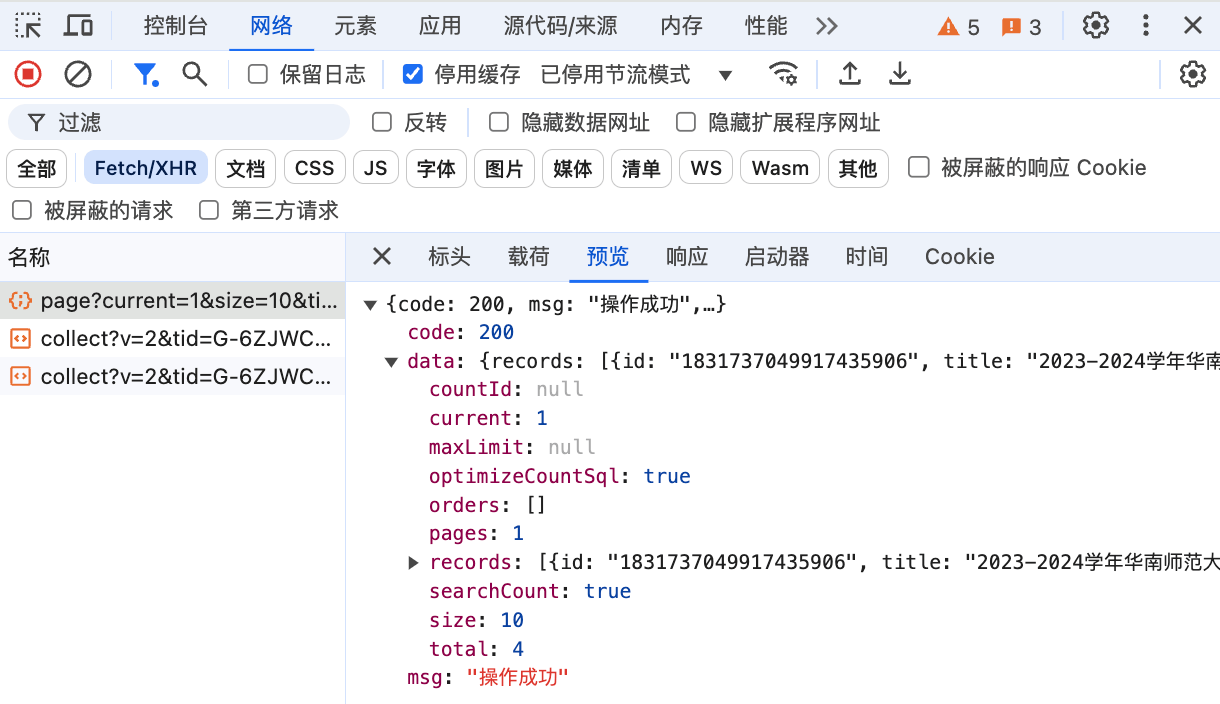Activate the inspect element picker icon
1220x704 pixels.
pos(29,25)
